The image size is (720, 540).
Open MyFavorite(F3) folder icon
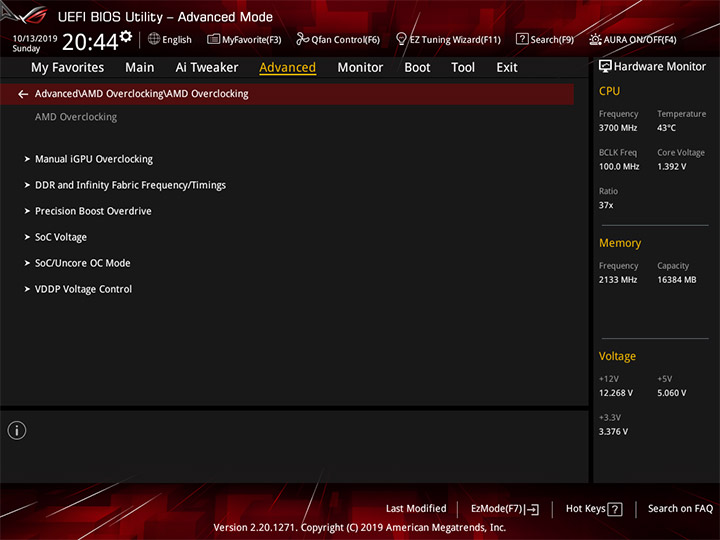[x=213, y=39]
